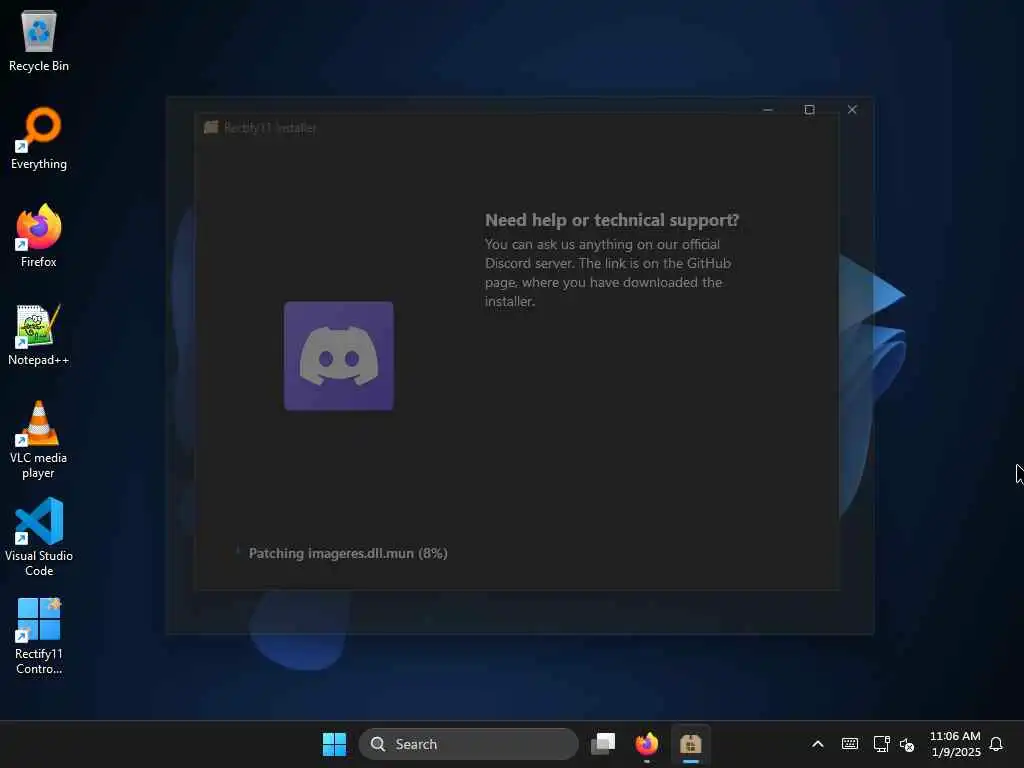Activate the Rectify11 installer taskbar icon

tap(690, 744)
